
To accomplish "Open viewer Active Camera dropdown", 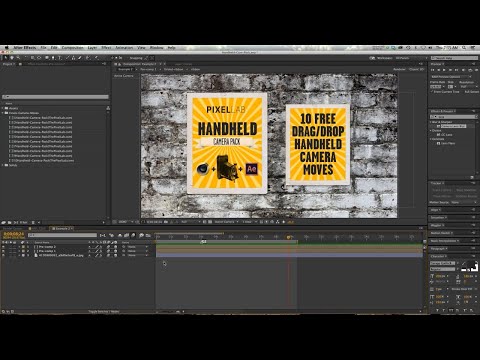I will 226,222.
